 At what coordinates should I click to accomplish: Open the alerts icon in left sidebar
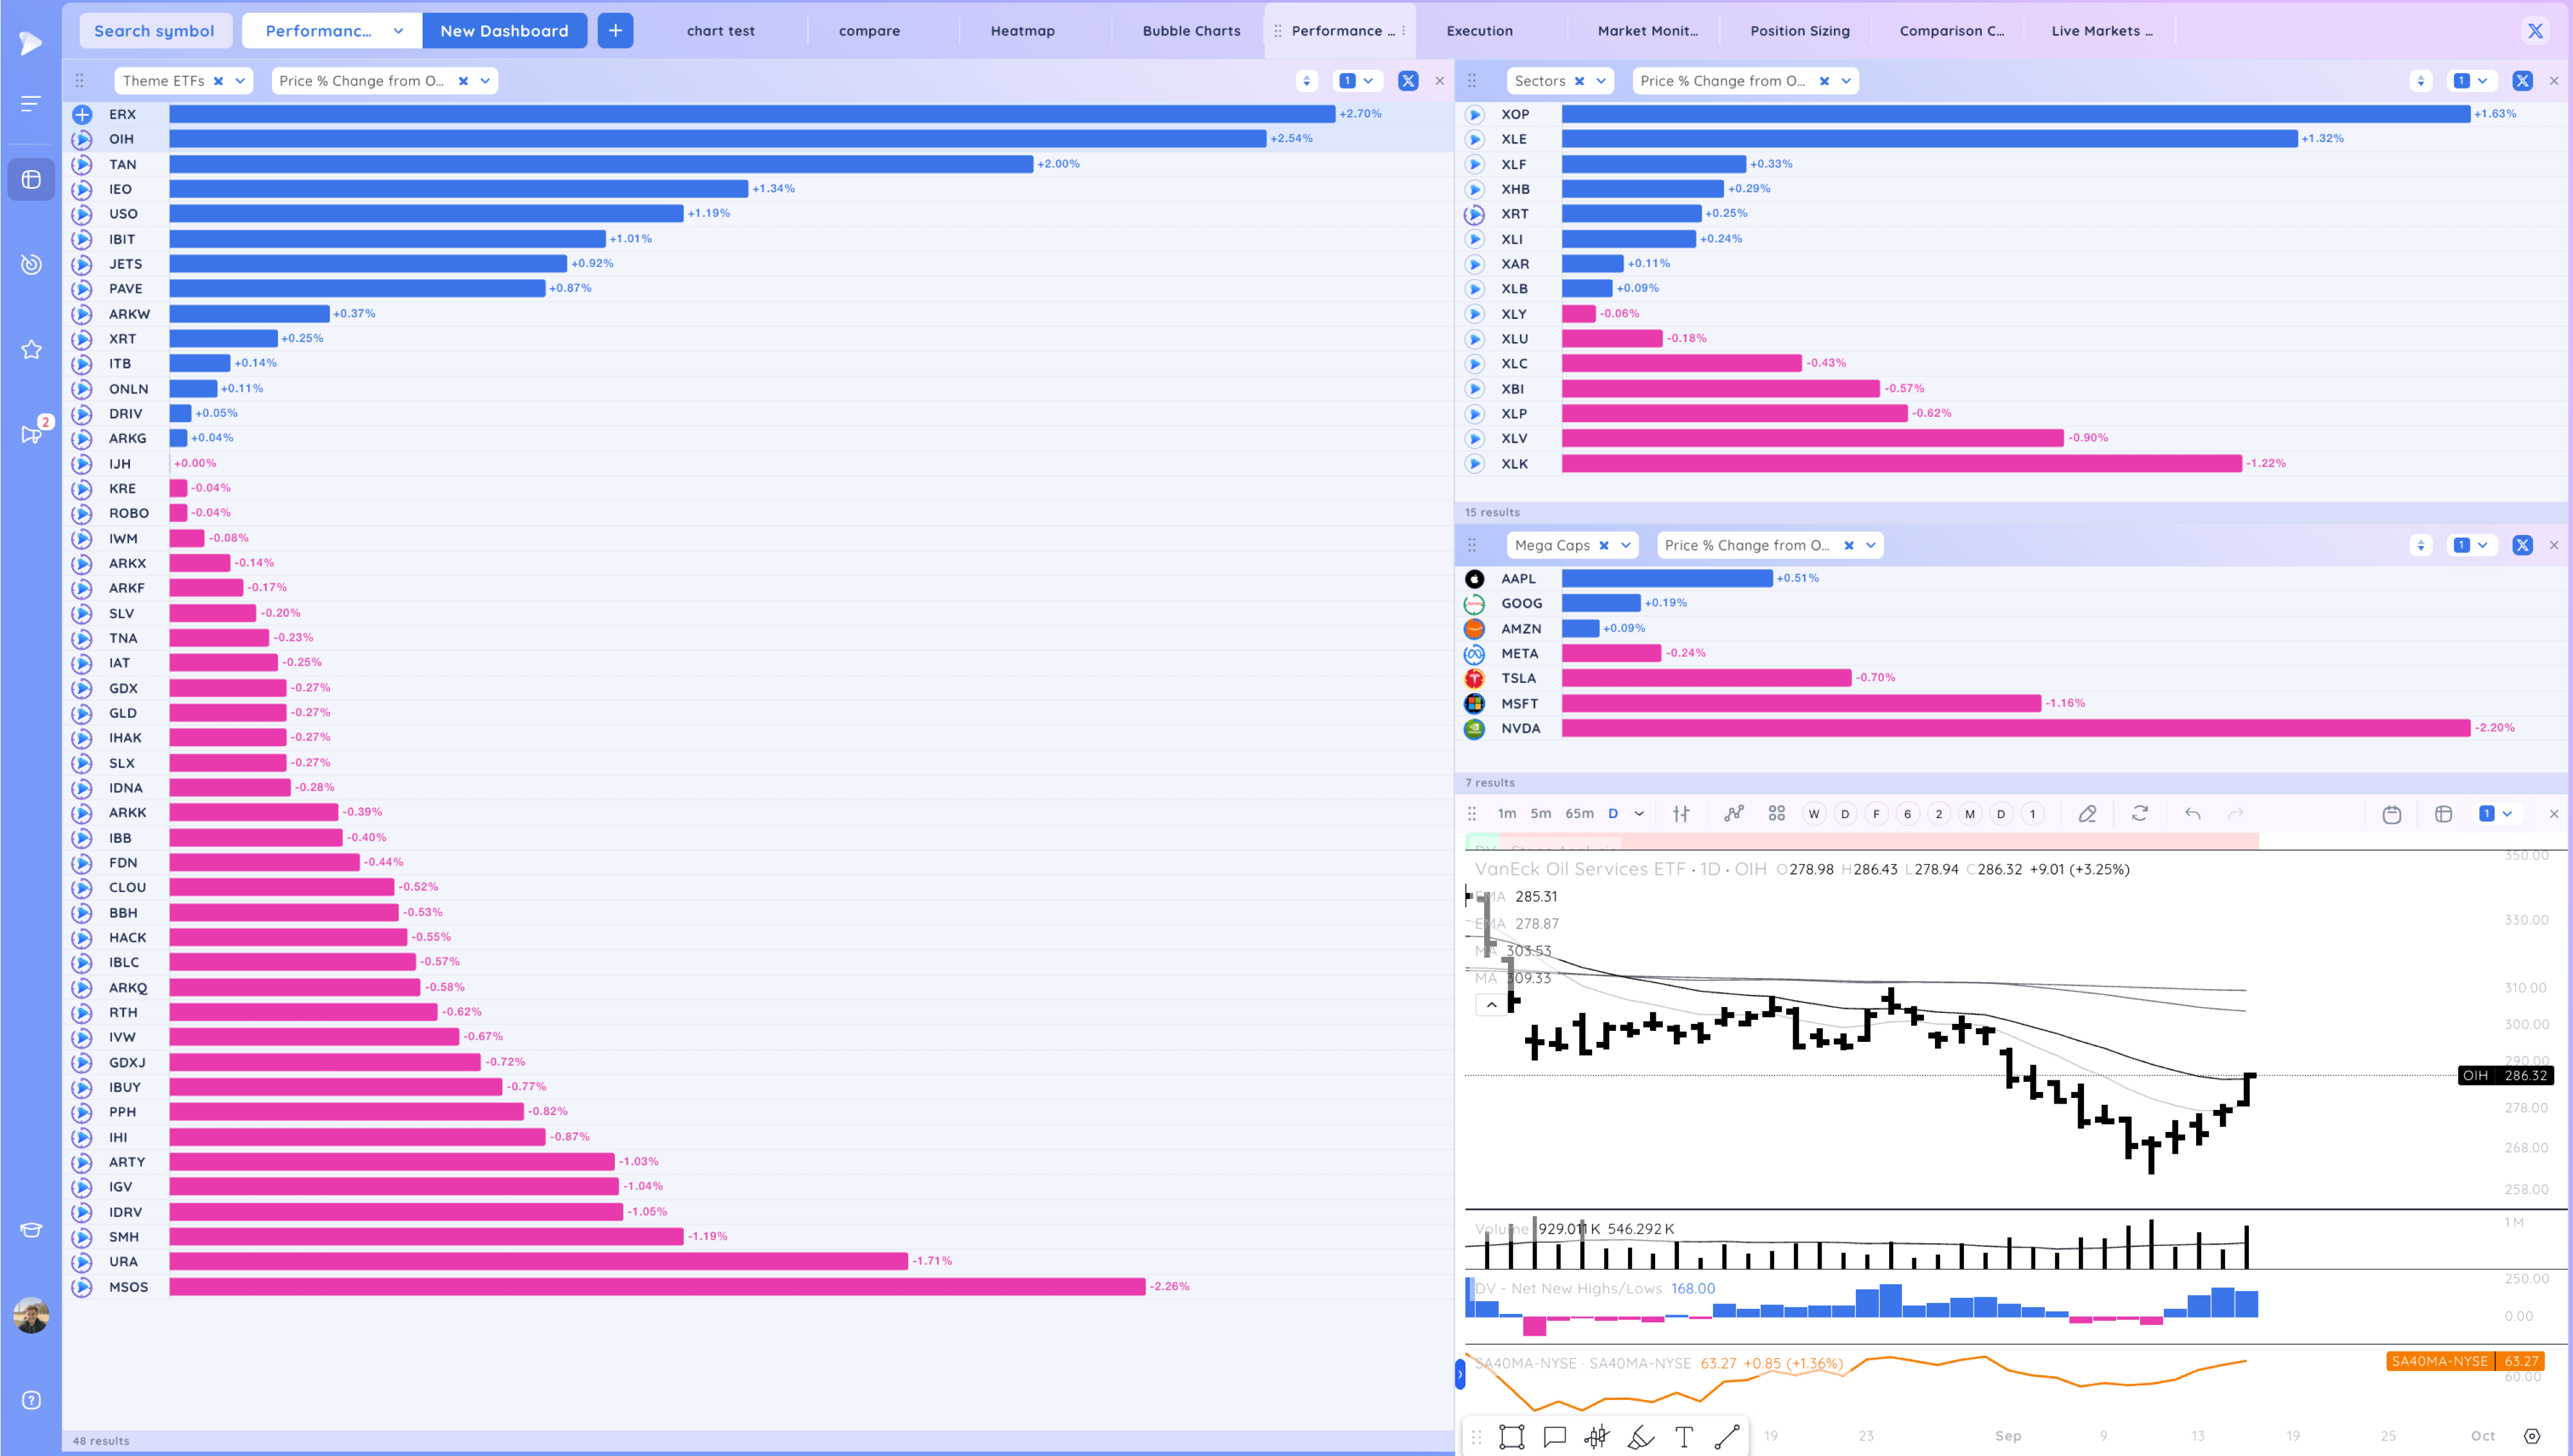(31, 264)
